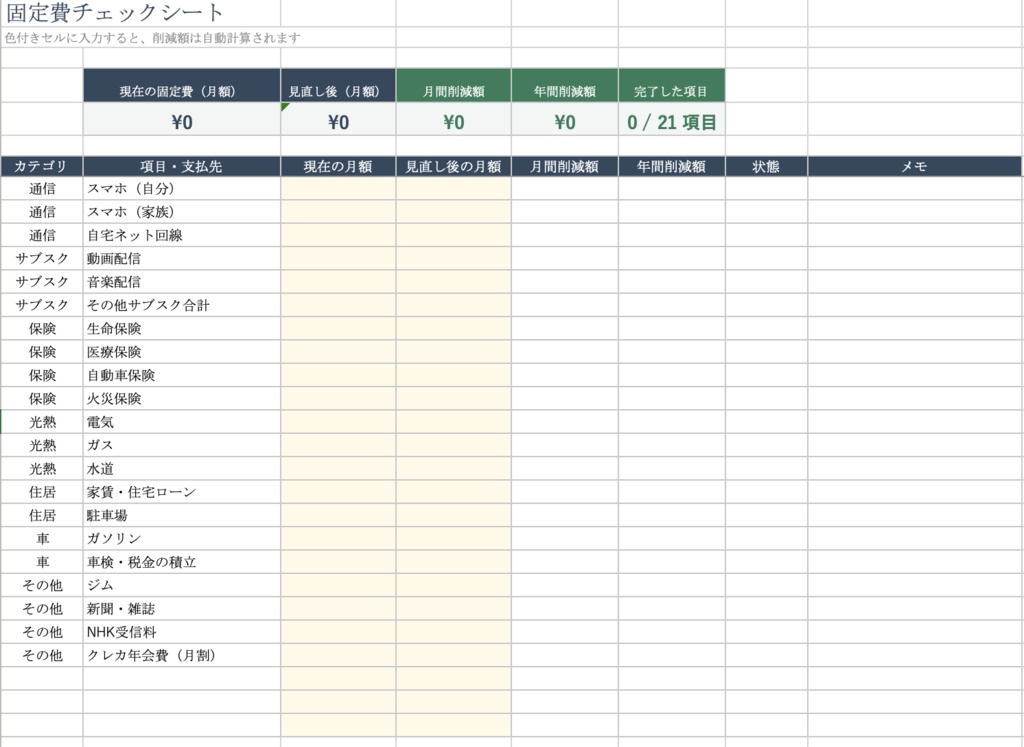
Task: Select the NHK受信料 item cell
Action: point(182,632)
